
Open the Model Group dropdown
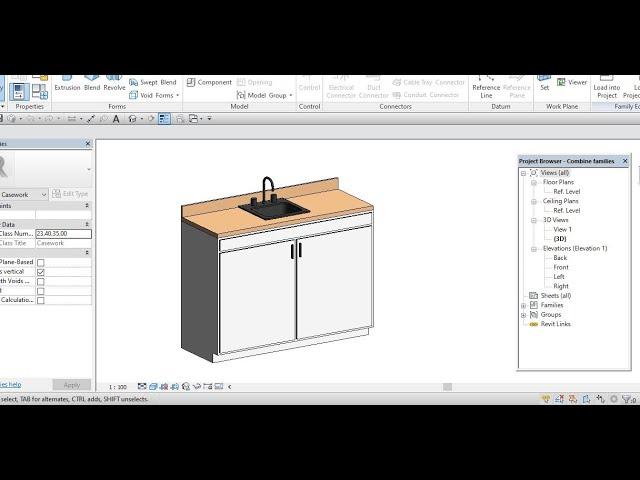[x=266, y=96]
